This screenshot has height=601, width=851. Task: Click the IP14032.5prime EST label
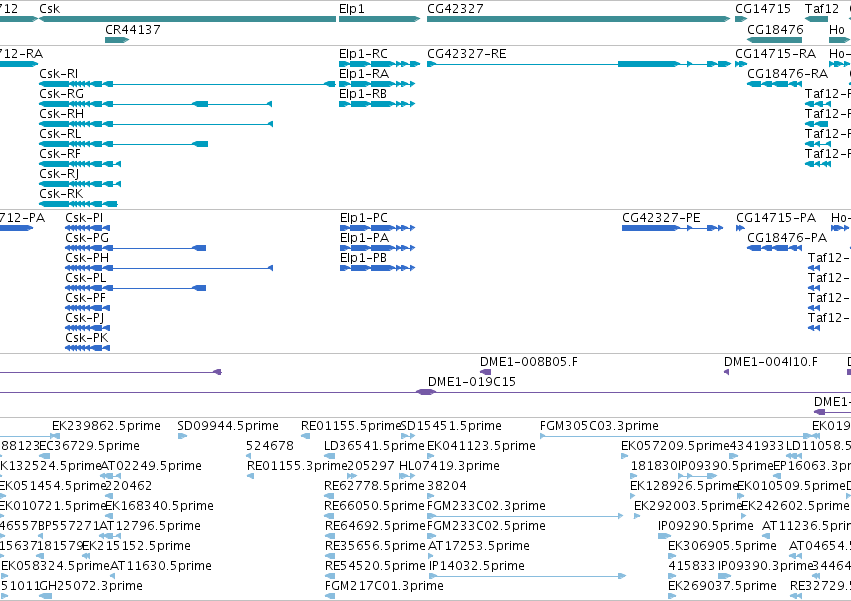477,566
